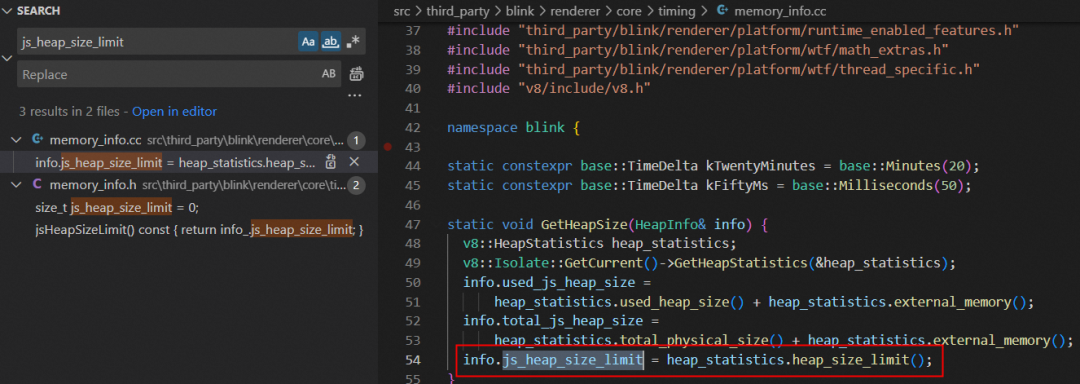The width and height of the screenshot is (1080, 384).
Task: Click the math_extras.h include line
Action: [x=698, y=50]
